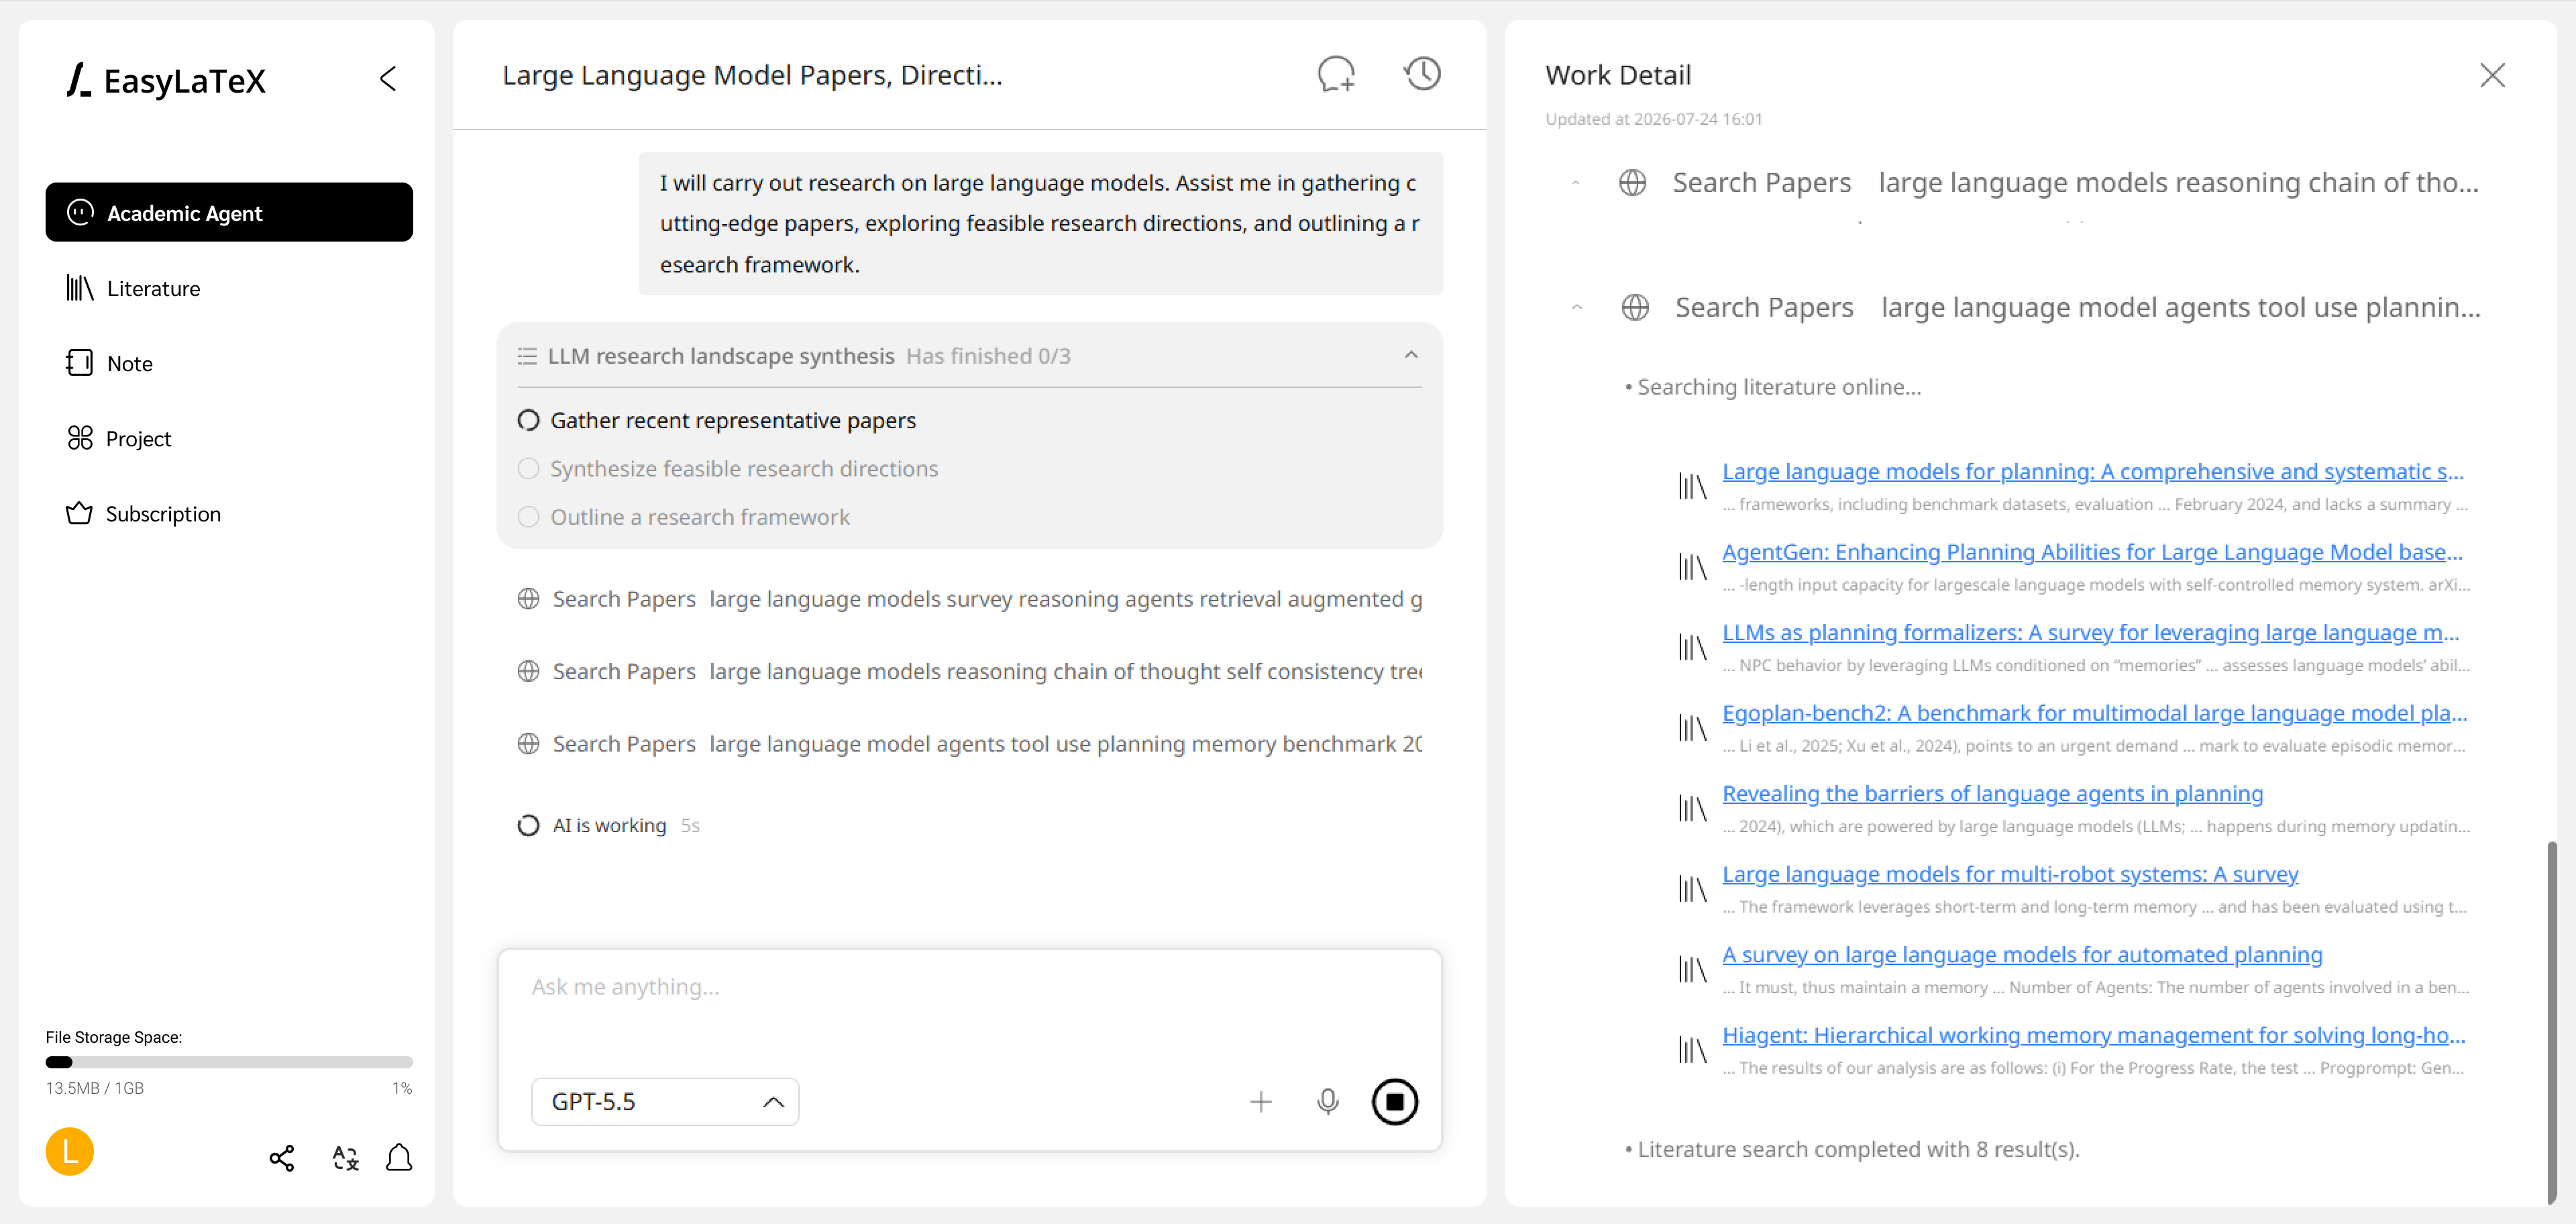Collapse the agents tool use planning search in Work Detail
2576x1224 pixels.
pos(1576,307)
